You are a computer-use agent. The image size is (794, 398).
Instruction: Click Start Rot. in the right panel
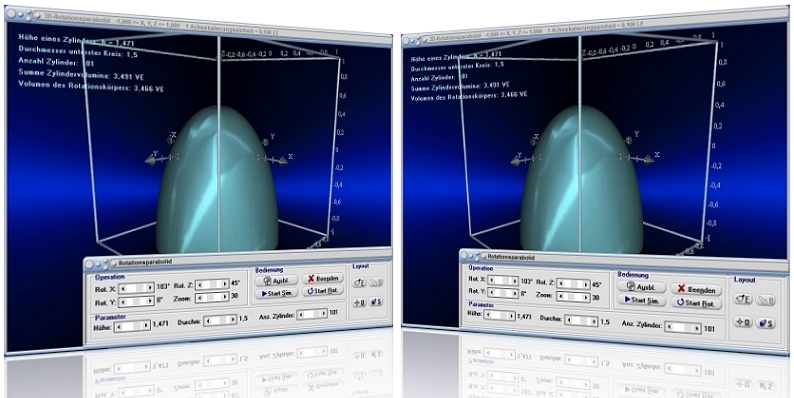pos(696,303)
